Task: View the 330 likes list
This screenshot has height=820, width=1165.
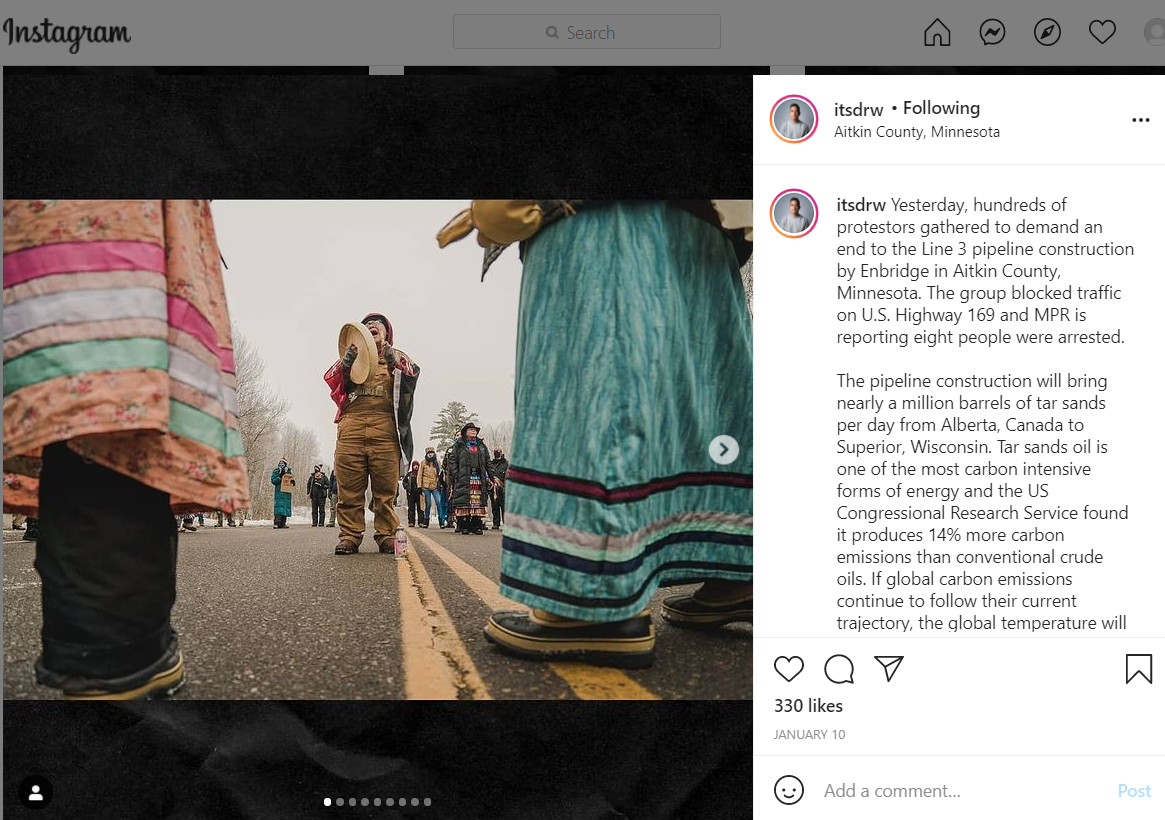Action: [x=808, y=706]
